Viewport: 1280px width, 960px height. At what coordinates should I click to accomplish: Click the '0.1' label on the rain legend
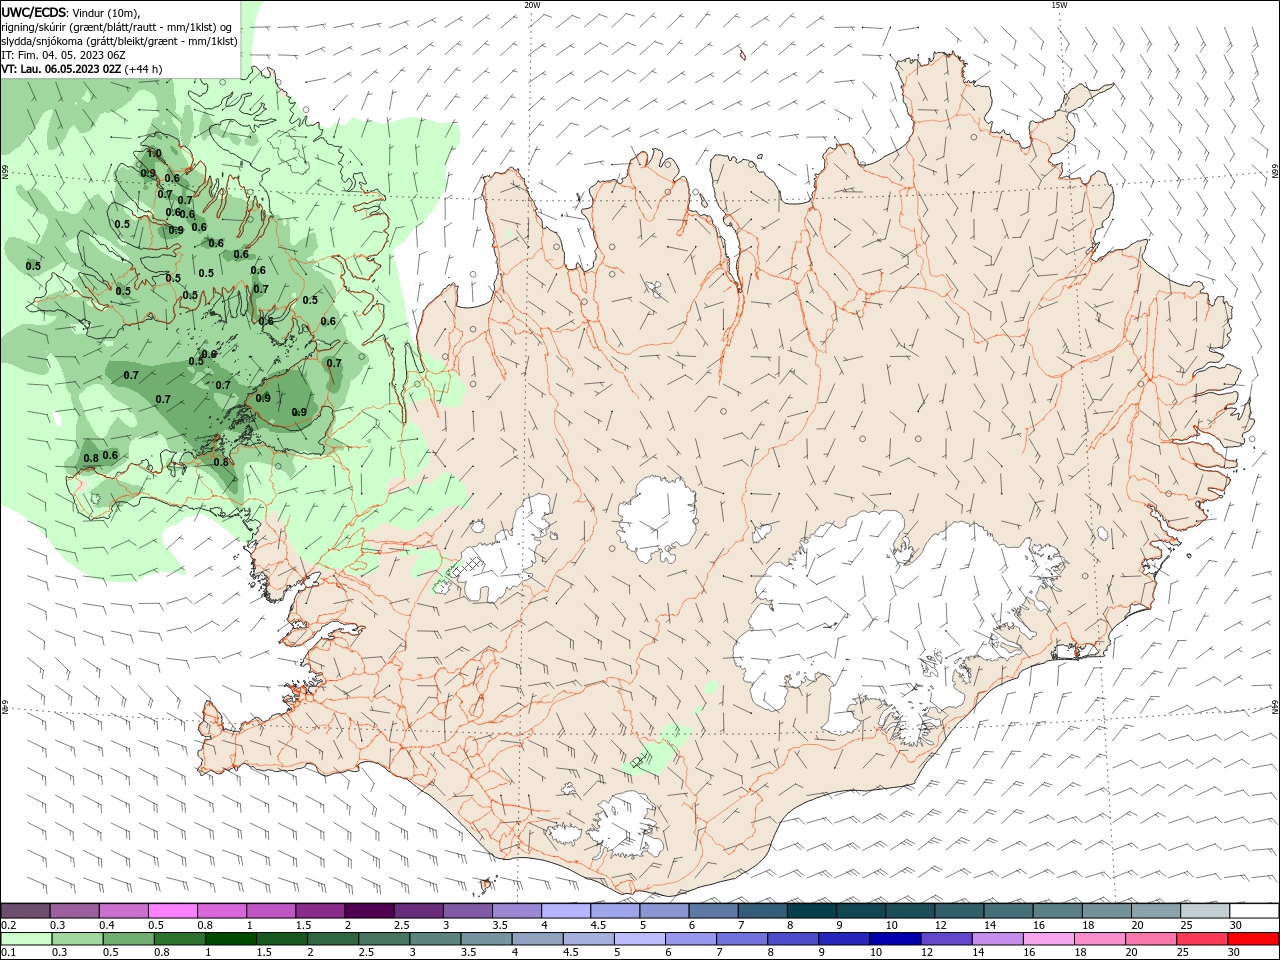[x=9, y=952]
